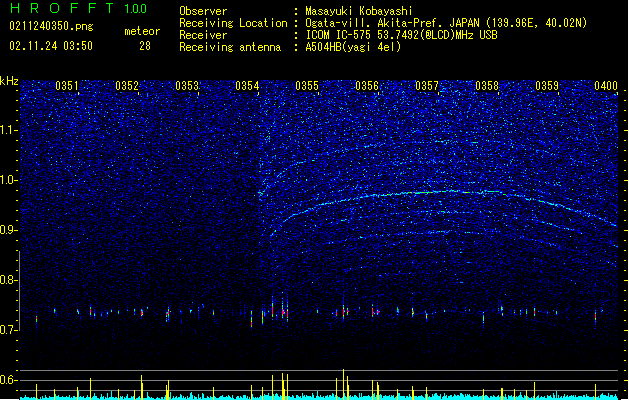
Task: Select the A504HB(yagi 4el) text
Action: pyautogui.click(x=353, y=47)
